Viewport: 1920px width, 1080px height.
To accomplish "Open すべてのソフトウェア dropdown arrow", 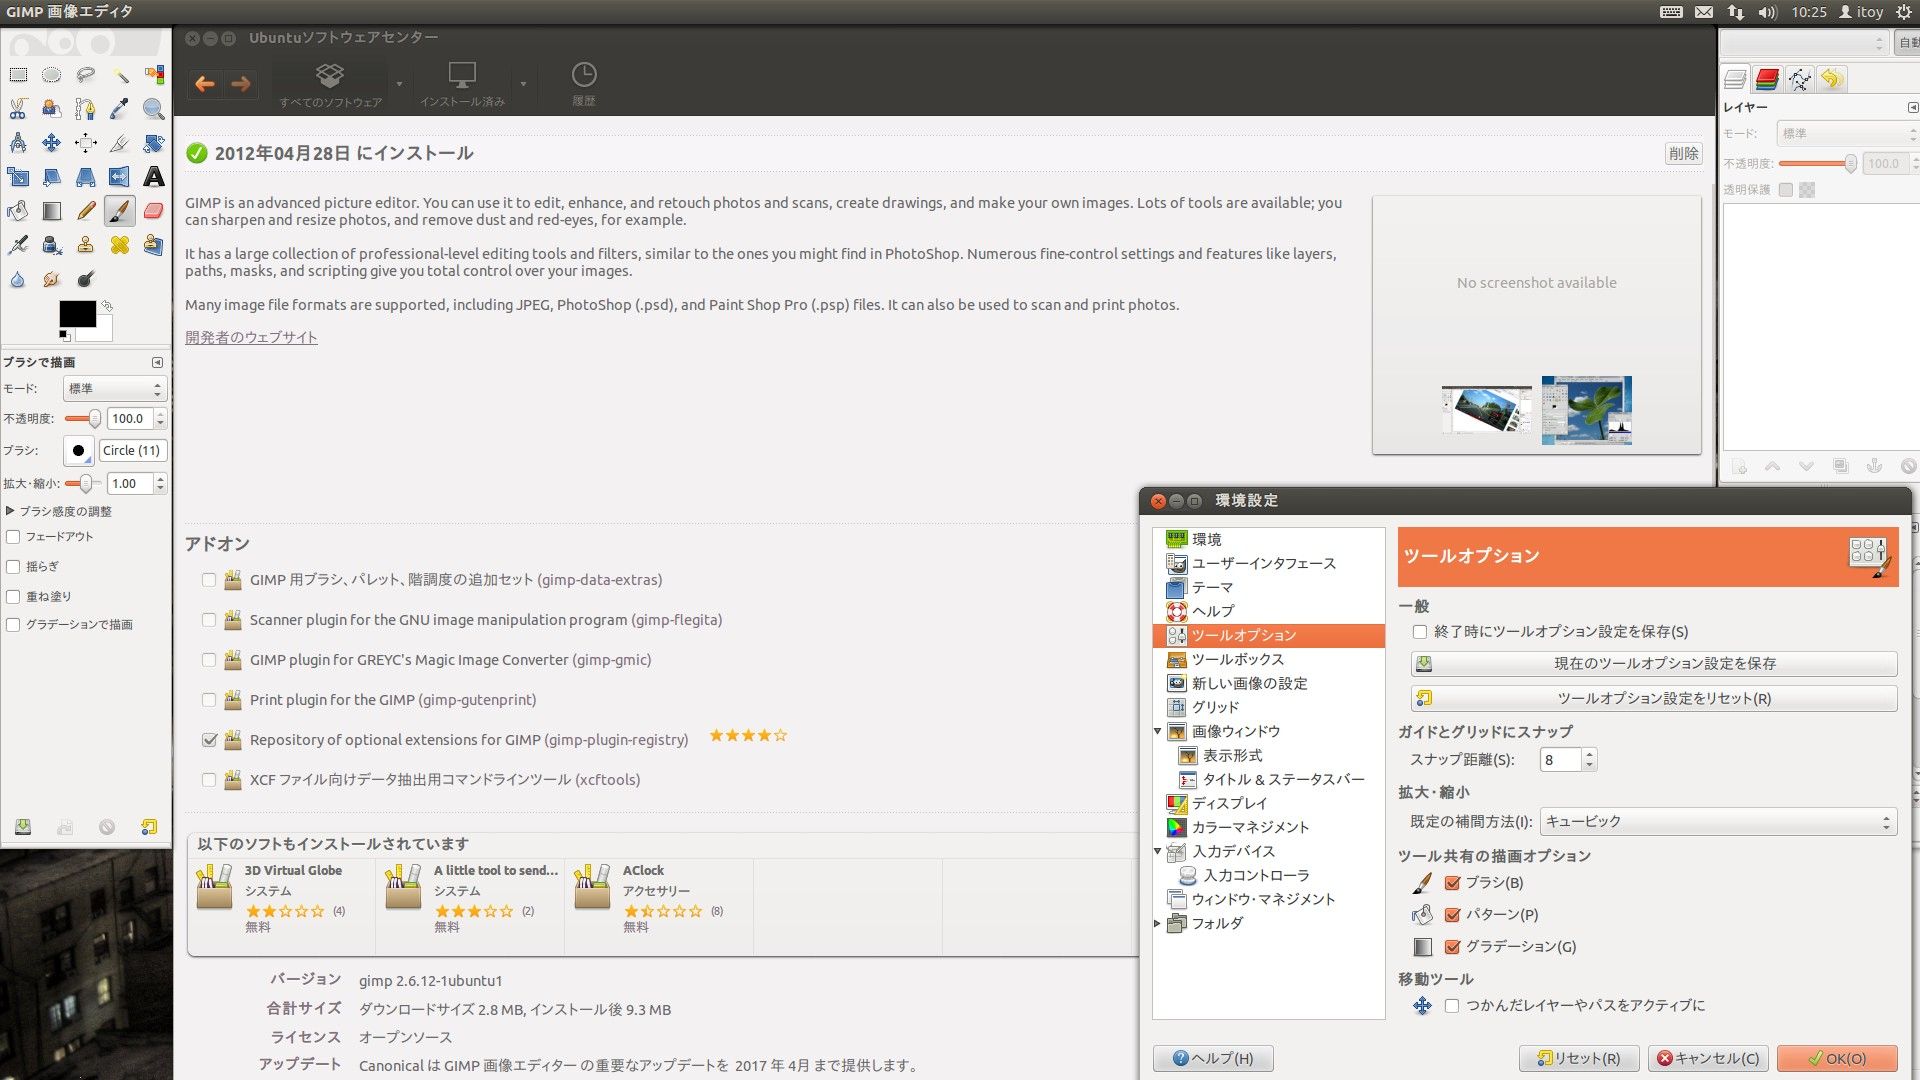I will [399, 84].
